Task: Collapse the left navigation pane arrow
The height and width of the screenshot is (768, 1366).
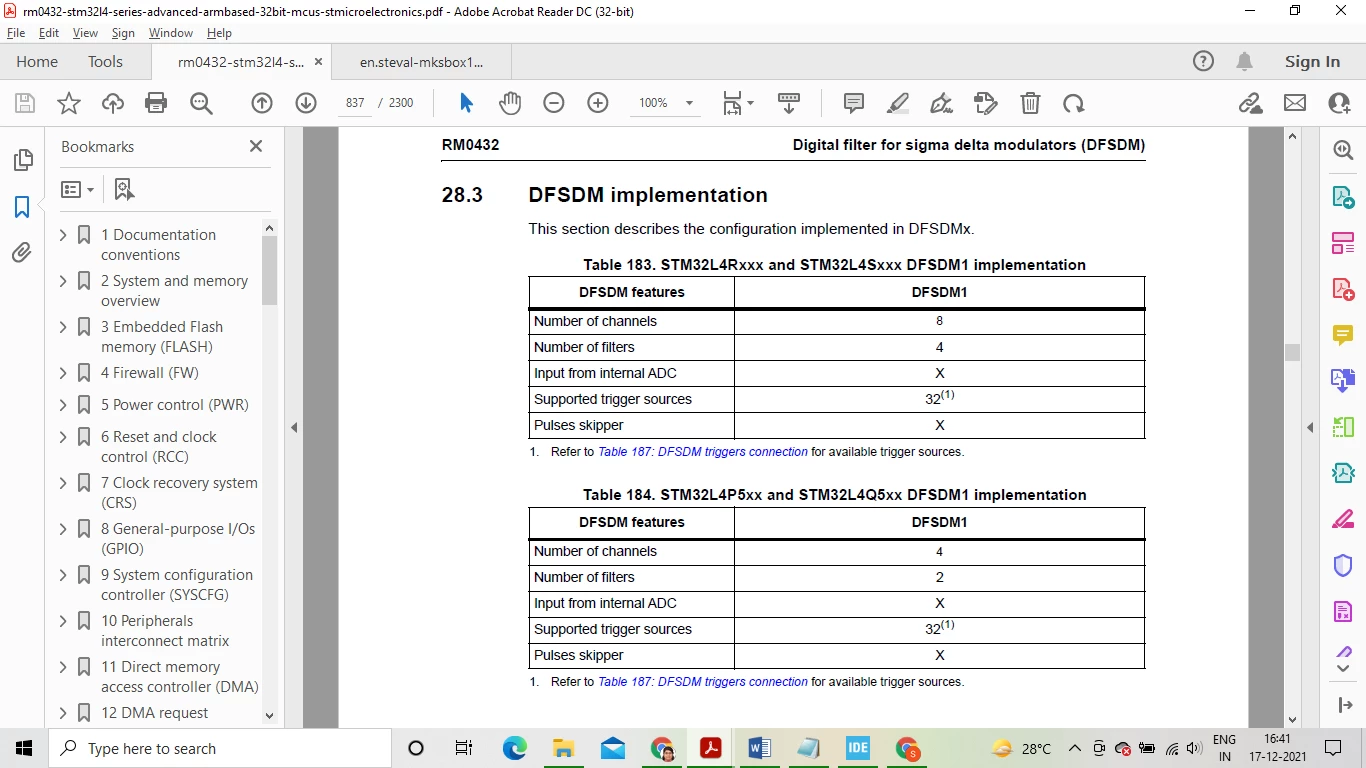Action: point(294,427)
